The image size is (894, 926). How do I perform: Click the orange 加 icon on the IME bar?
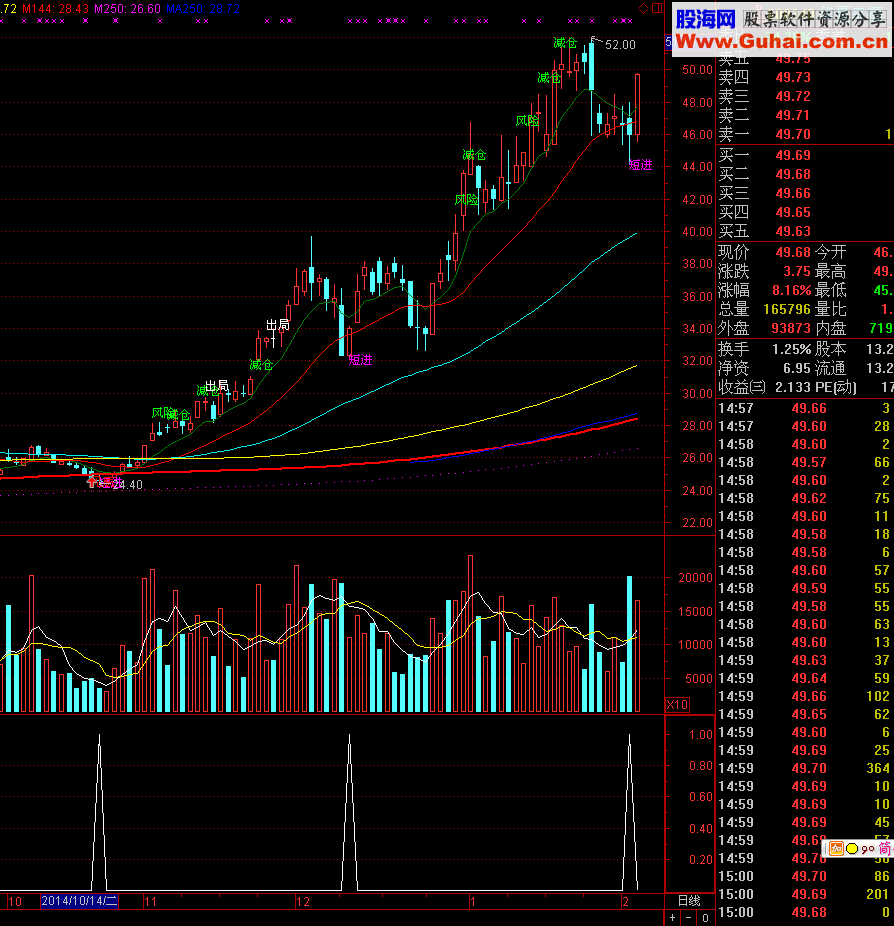coord(836,849)
